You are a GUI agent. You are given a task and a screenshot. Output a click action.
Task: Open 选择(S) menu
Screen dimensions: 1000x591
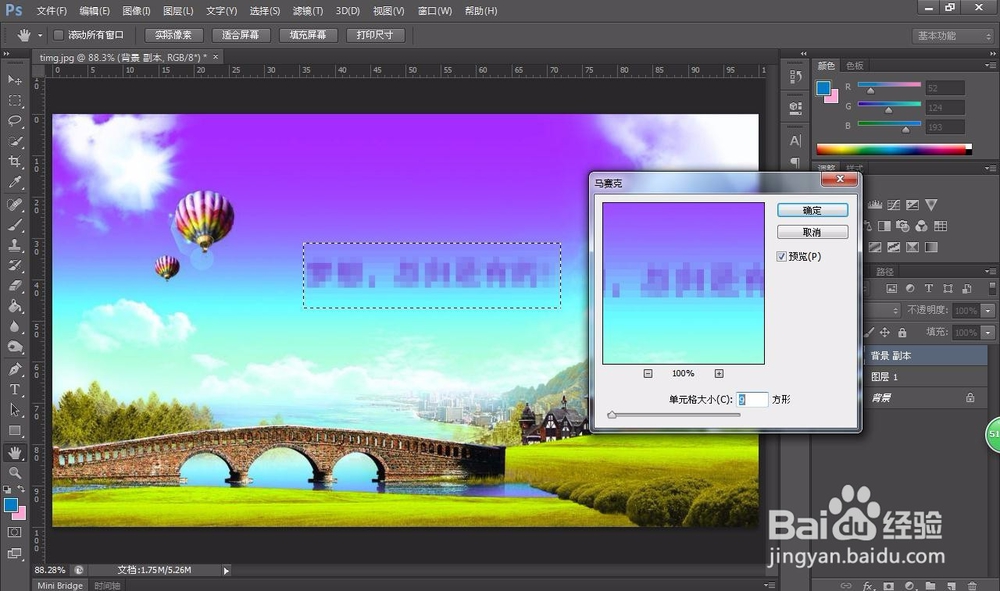[265, 11]
